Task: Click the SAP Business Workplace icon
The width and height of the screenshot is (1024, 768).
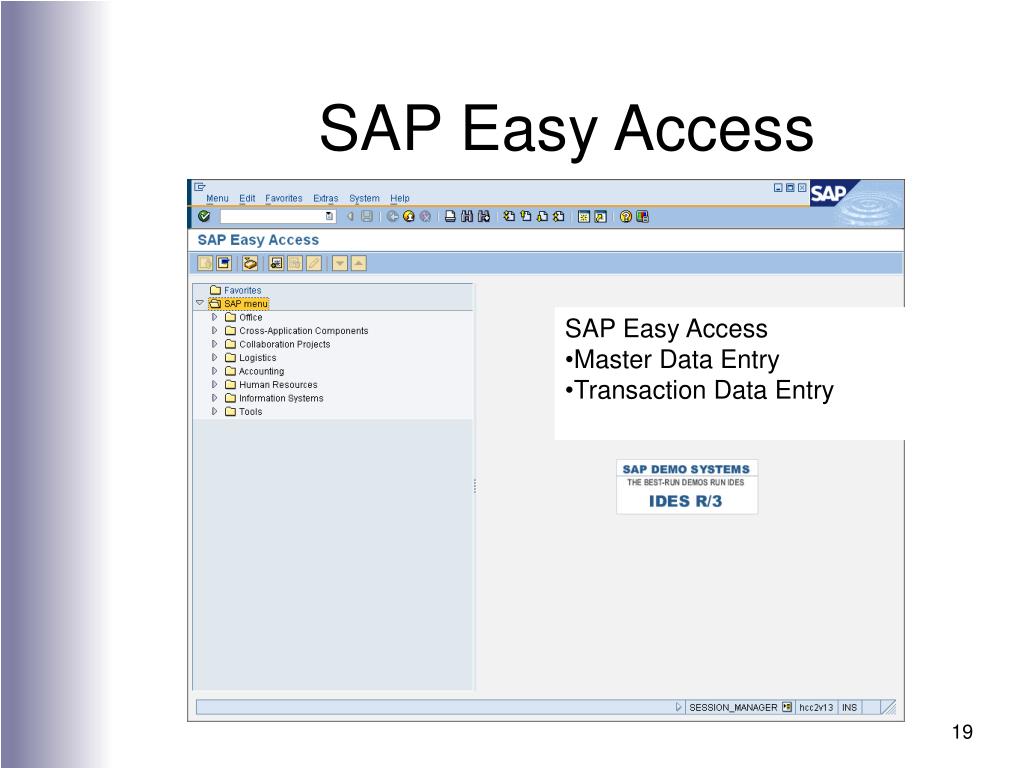Action: [x=249, y=263]
